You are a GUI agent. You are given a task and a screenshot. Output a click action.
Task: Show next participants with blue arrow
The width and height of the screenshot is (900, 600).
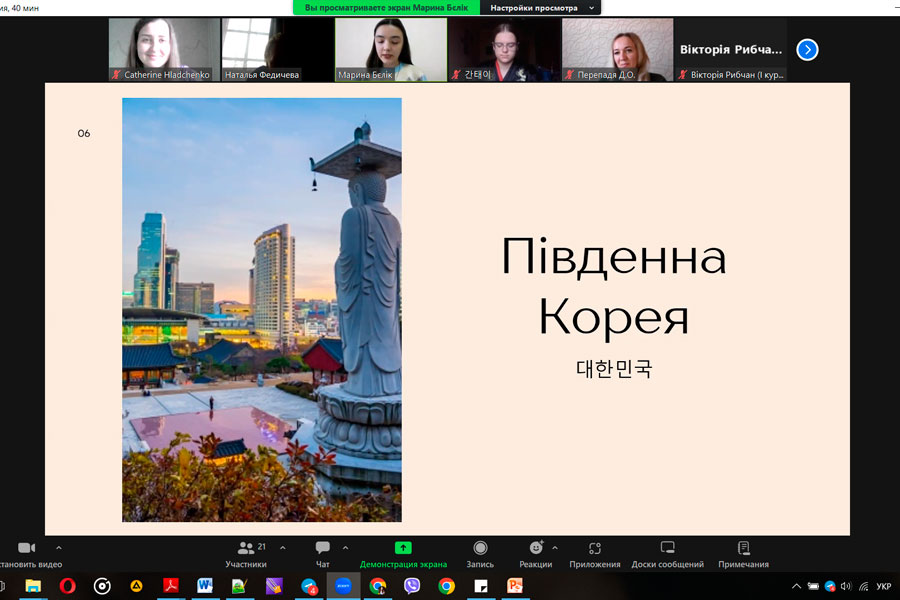pos(807,49)
